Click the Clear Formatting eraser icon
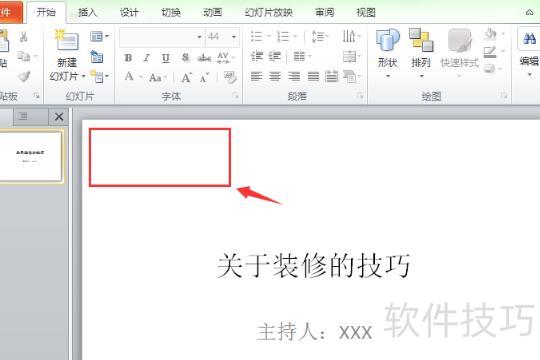The image size is (540, 360). click(x=230, y=77)
